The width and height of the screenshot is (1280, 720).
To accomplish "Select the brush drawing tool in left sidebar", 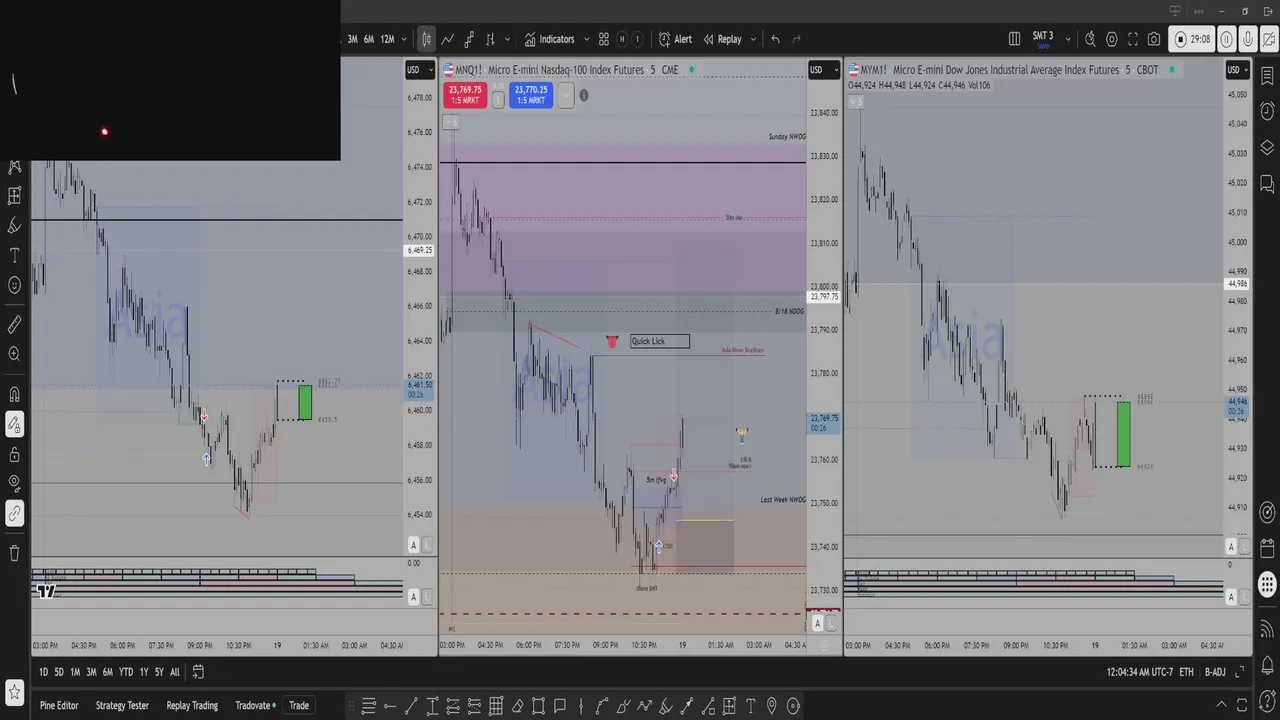I will pyautogui.click(x=14, y=226).
